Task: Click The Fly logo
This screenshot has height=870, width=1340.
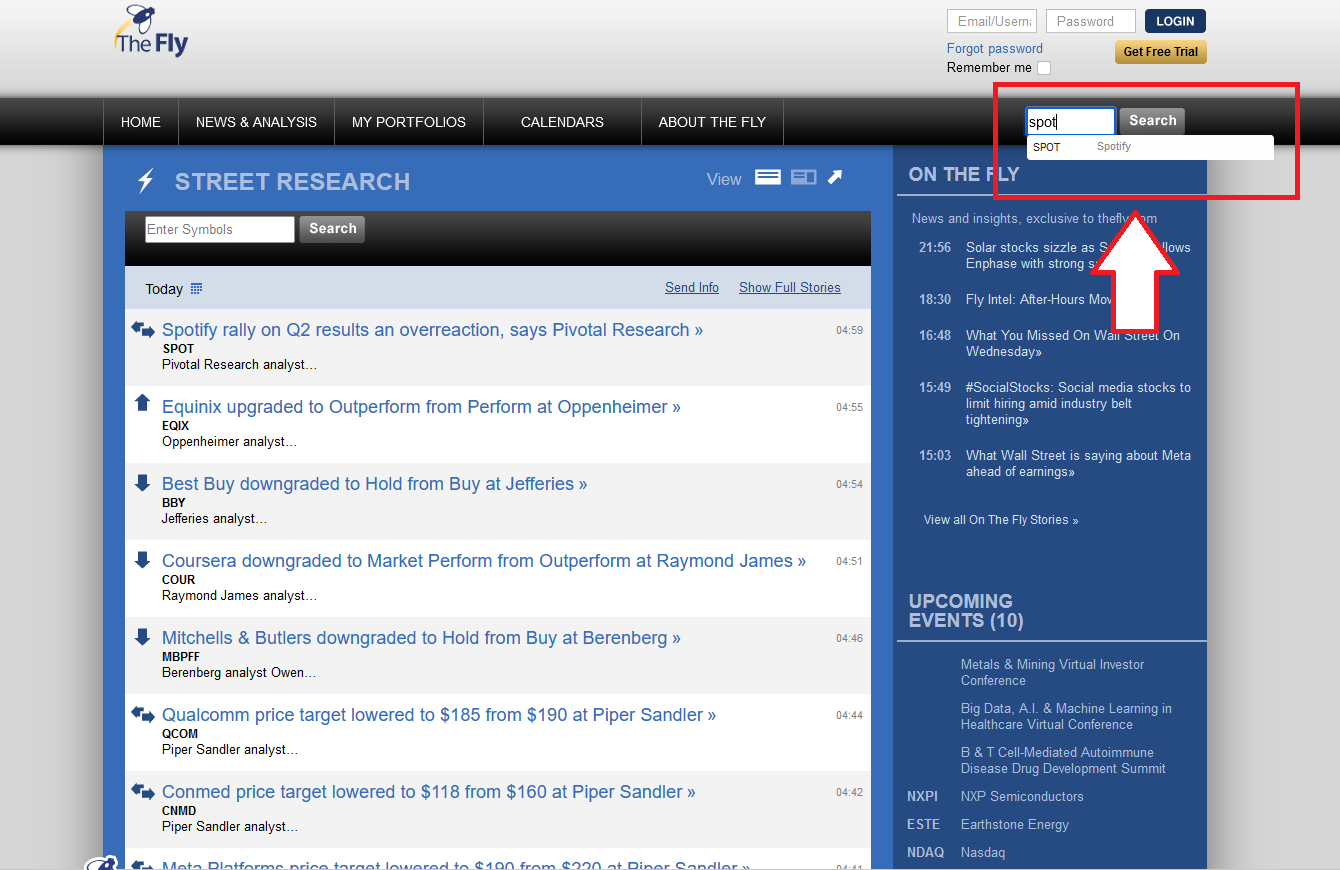Action: [151, 31]
